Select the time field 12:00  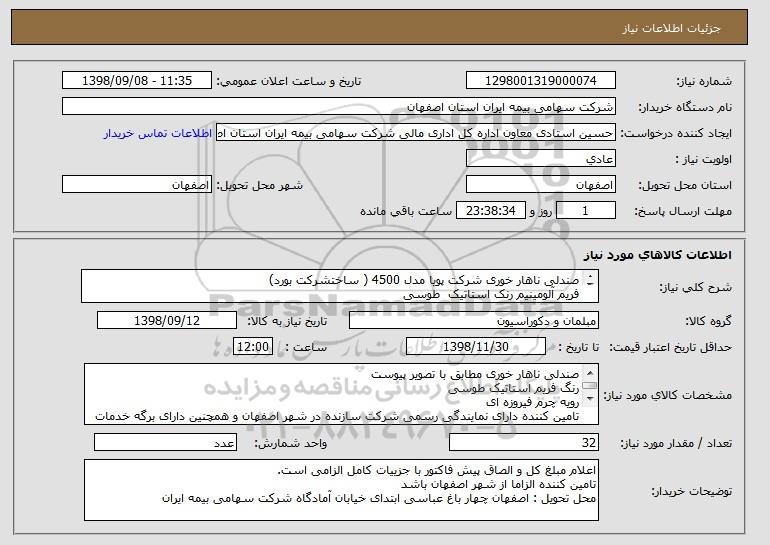[253, 347]
